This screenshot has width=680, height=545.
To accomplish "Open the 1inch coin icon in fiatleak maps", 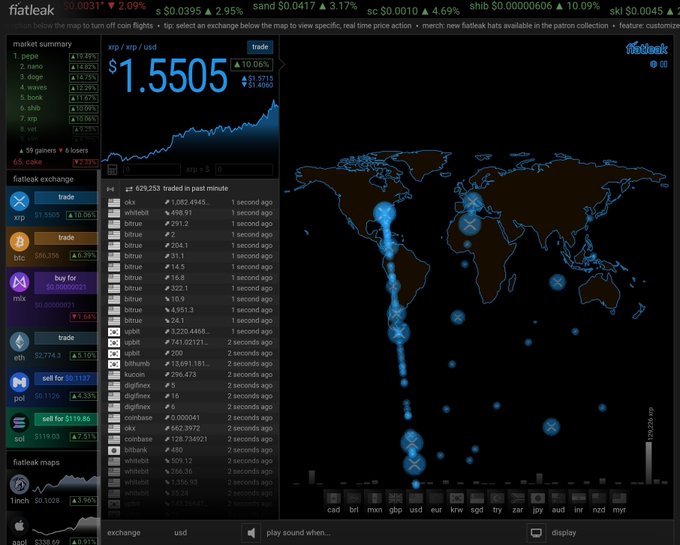I will click(20, 484).
